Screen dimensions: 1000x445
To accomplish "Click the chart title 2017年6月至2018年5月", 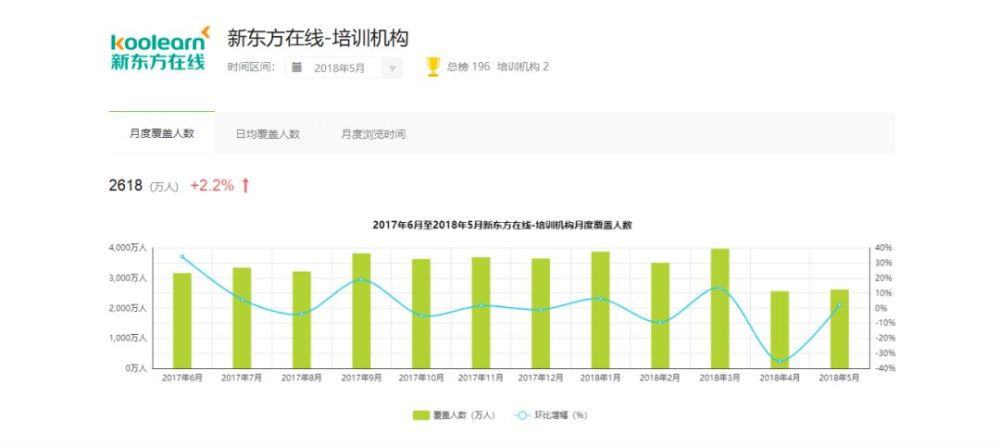I will 502,225.
